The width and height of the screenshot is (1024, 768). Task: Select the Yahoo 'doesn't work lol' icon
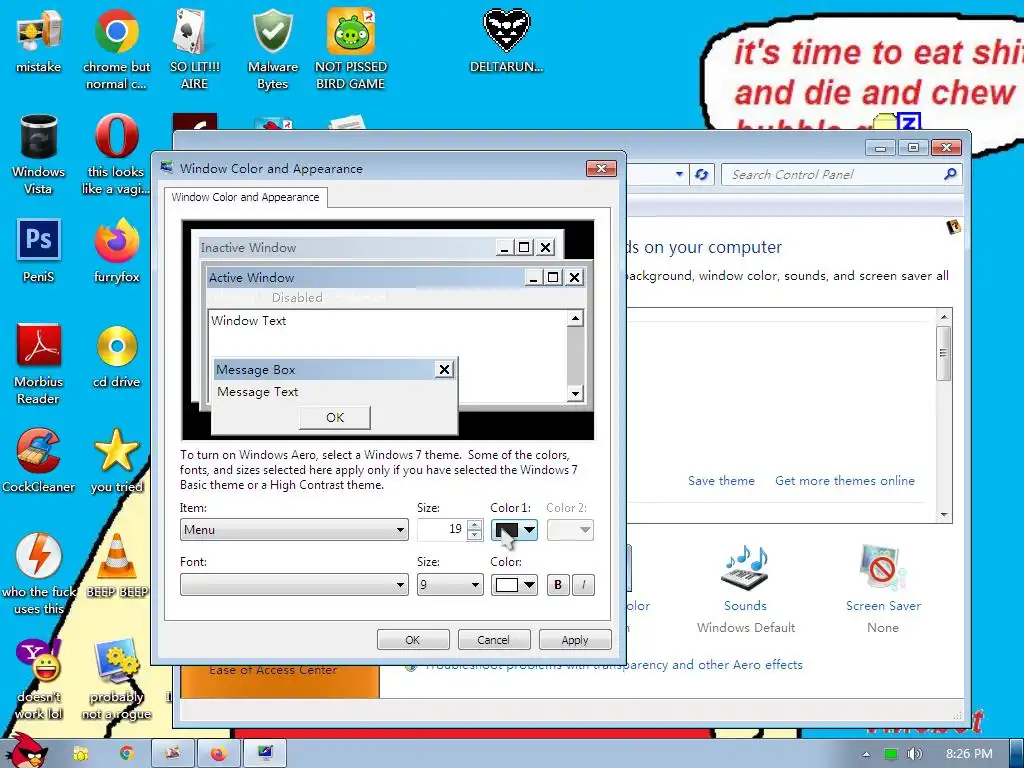point(39,679)
